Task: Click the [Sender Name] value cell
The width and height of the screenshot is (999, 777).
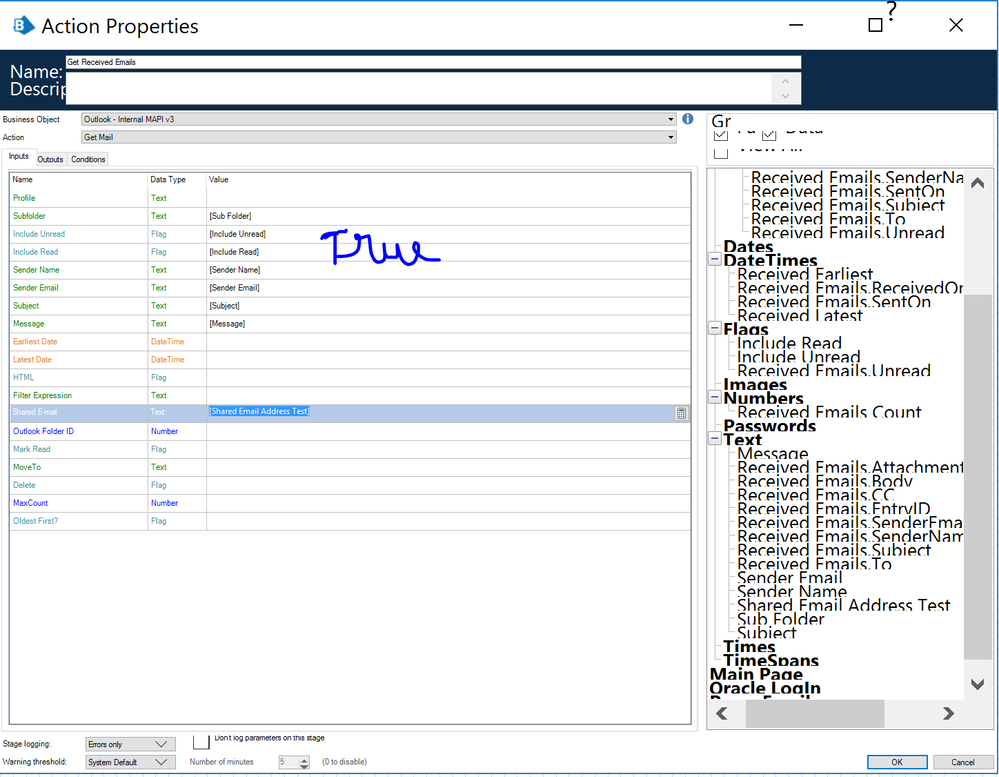Action: [448, 269]
